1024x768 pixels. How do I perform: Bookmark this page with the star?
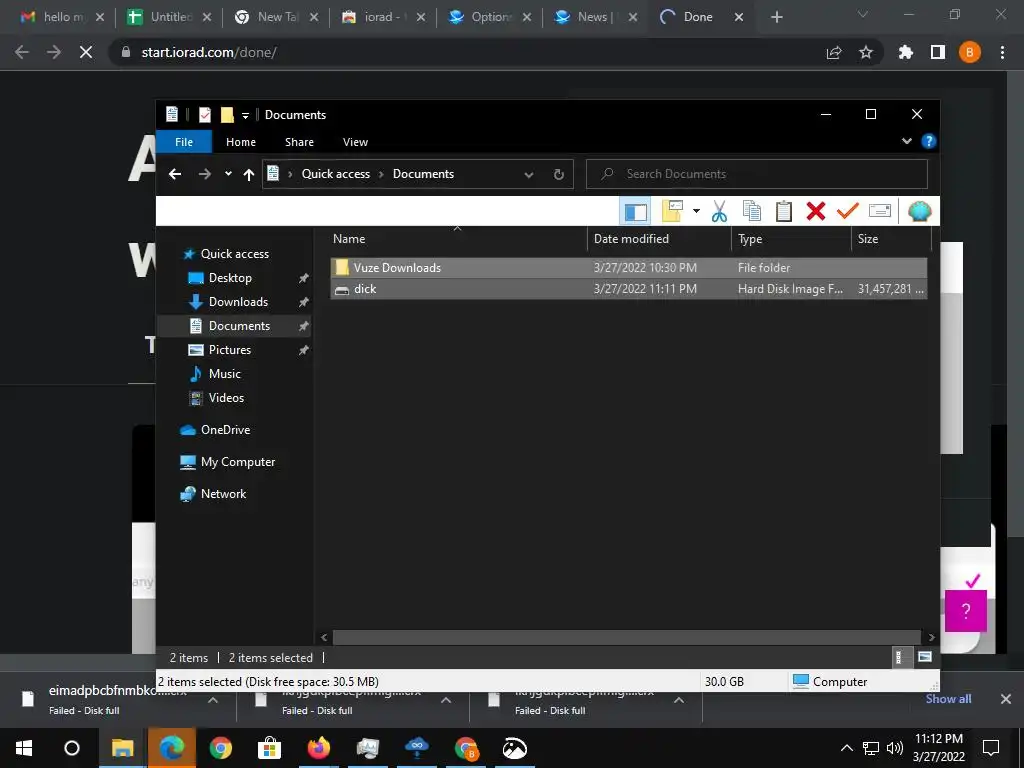pyautogui.click(x=866, y=52)
